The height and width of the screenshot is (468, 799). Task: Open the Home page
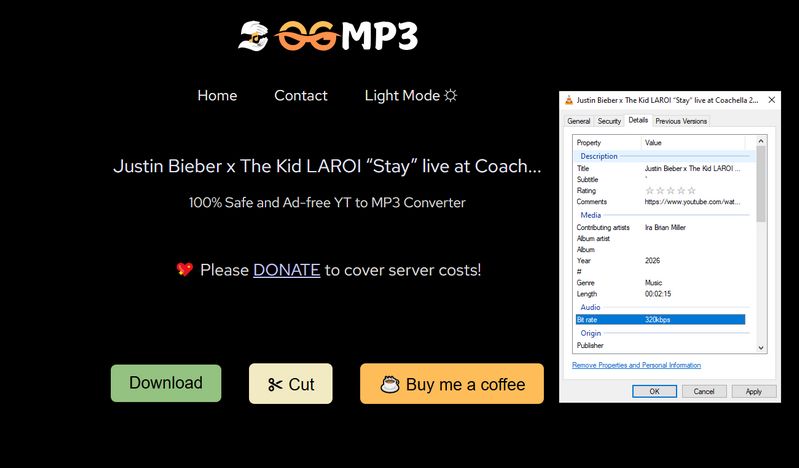217,95
